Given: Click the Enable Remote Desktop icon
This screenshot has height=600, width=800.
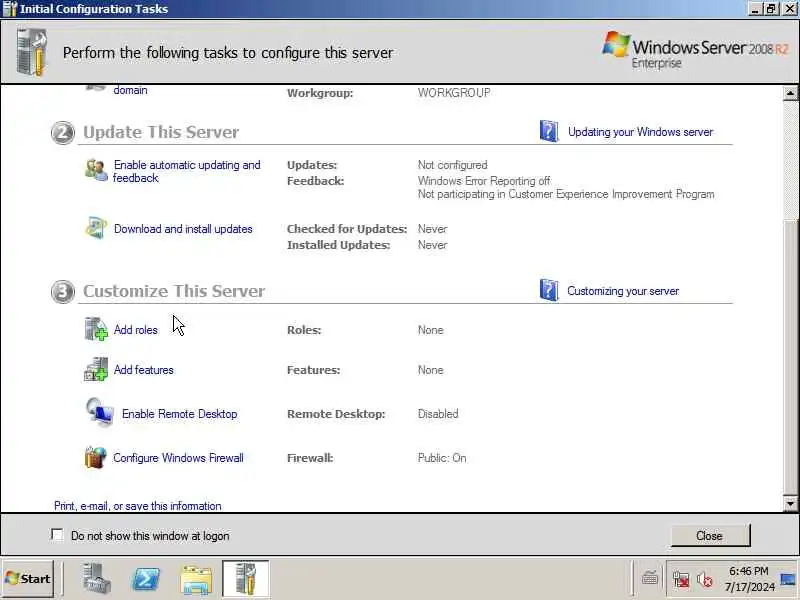Looking at the screenshot, I should point(99,412).
